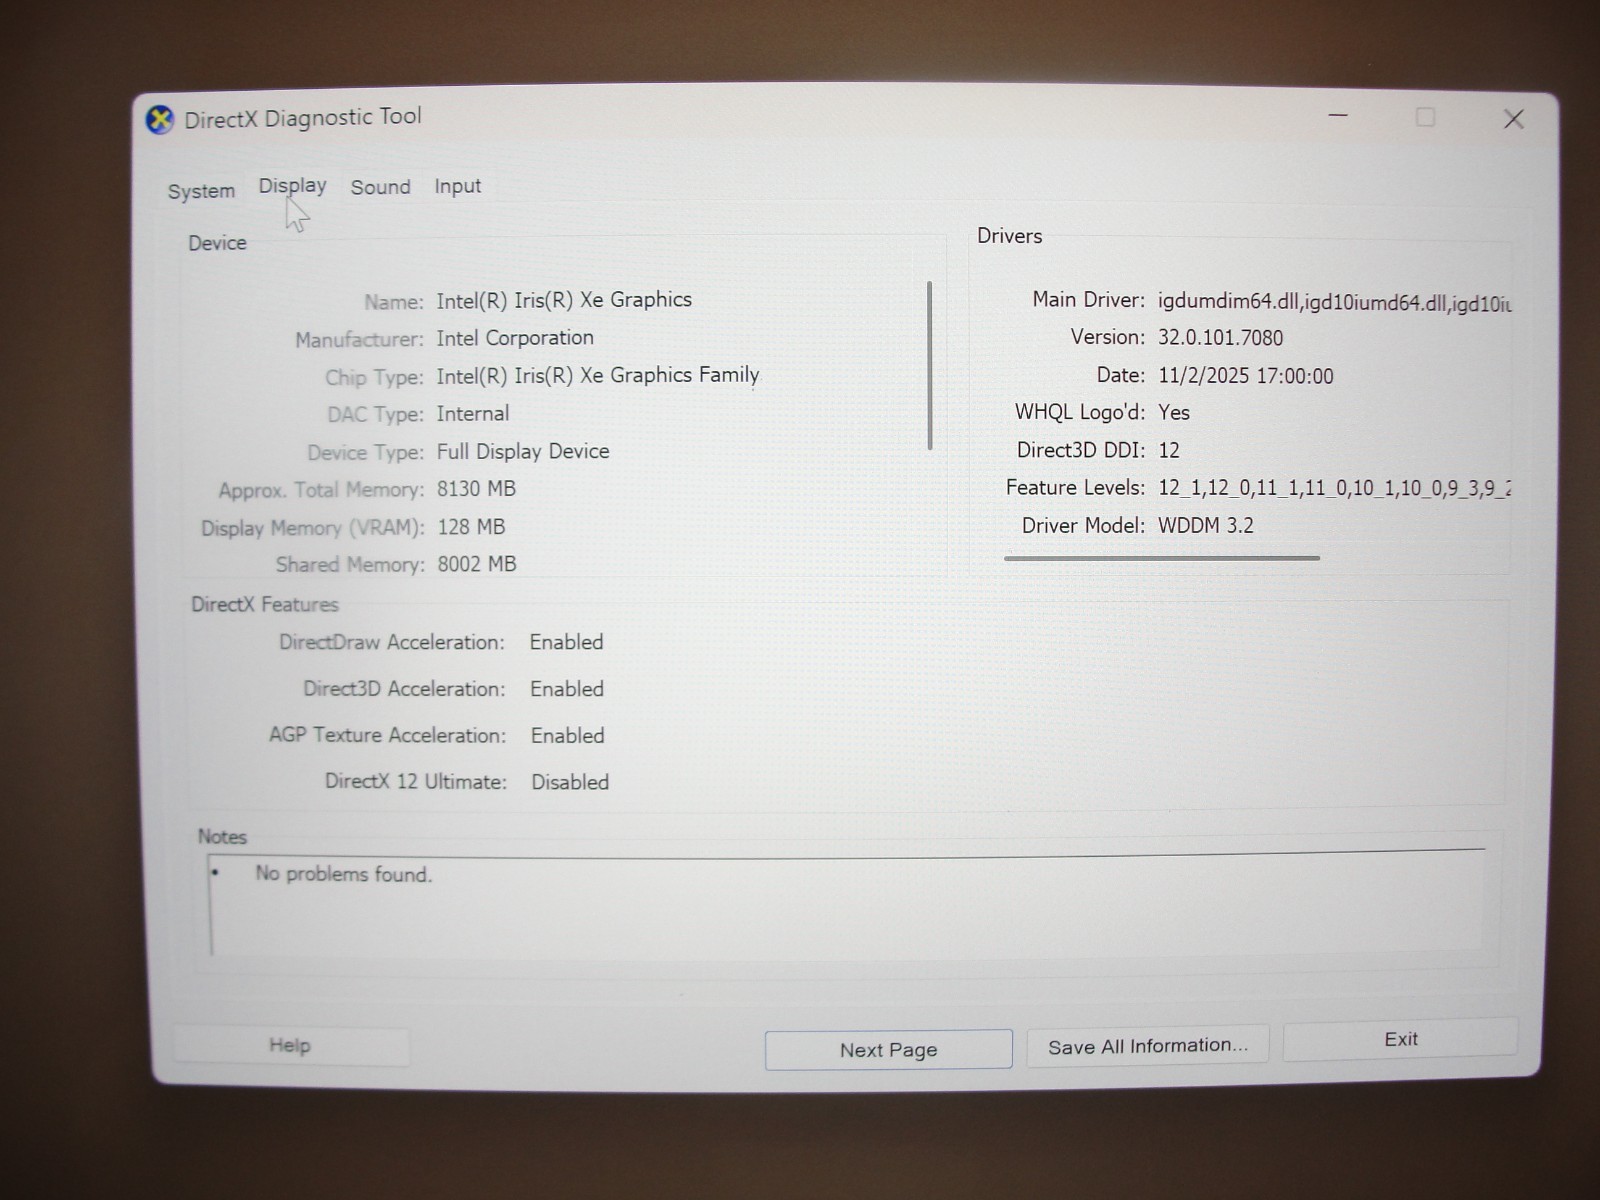The image size is (1600, 1200).
Task: Switch to the Sound tab
Action: pos(380,187)
